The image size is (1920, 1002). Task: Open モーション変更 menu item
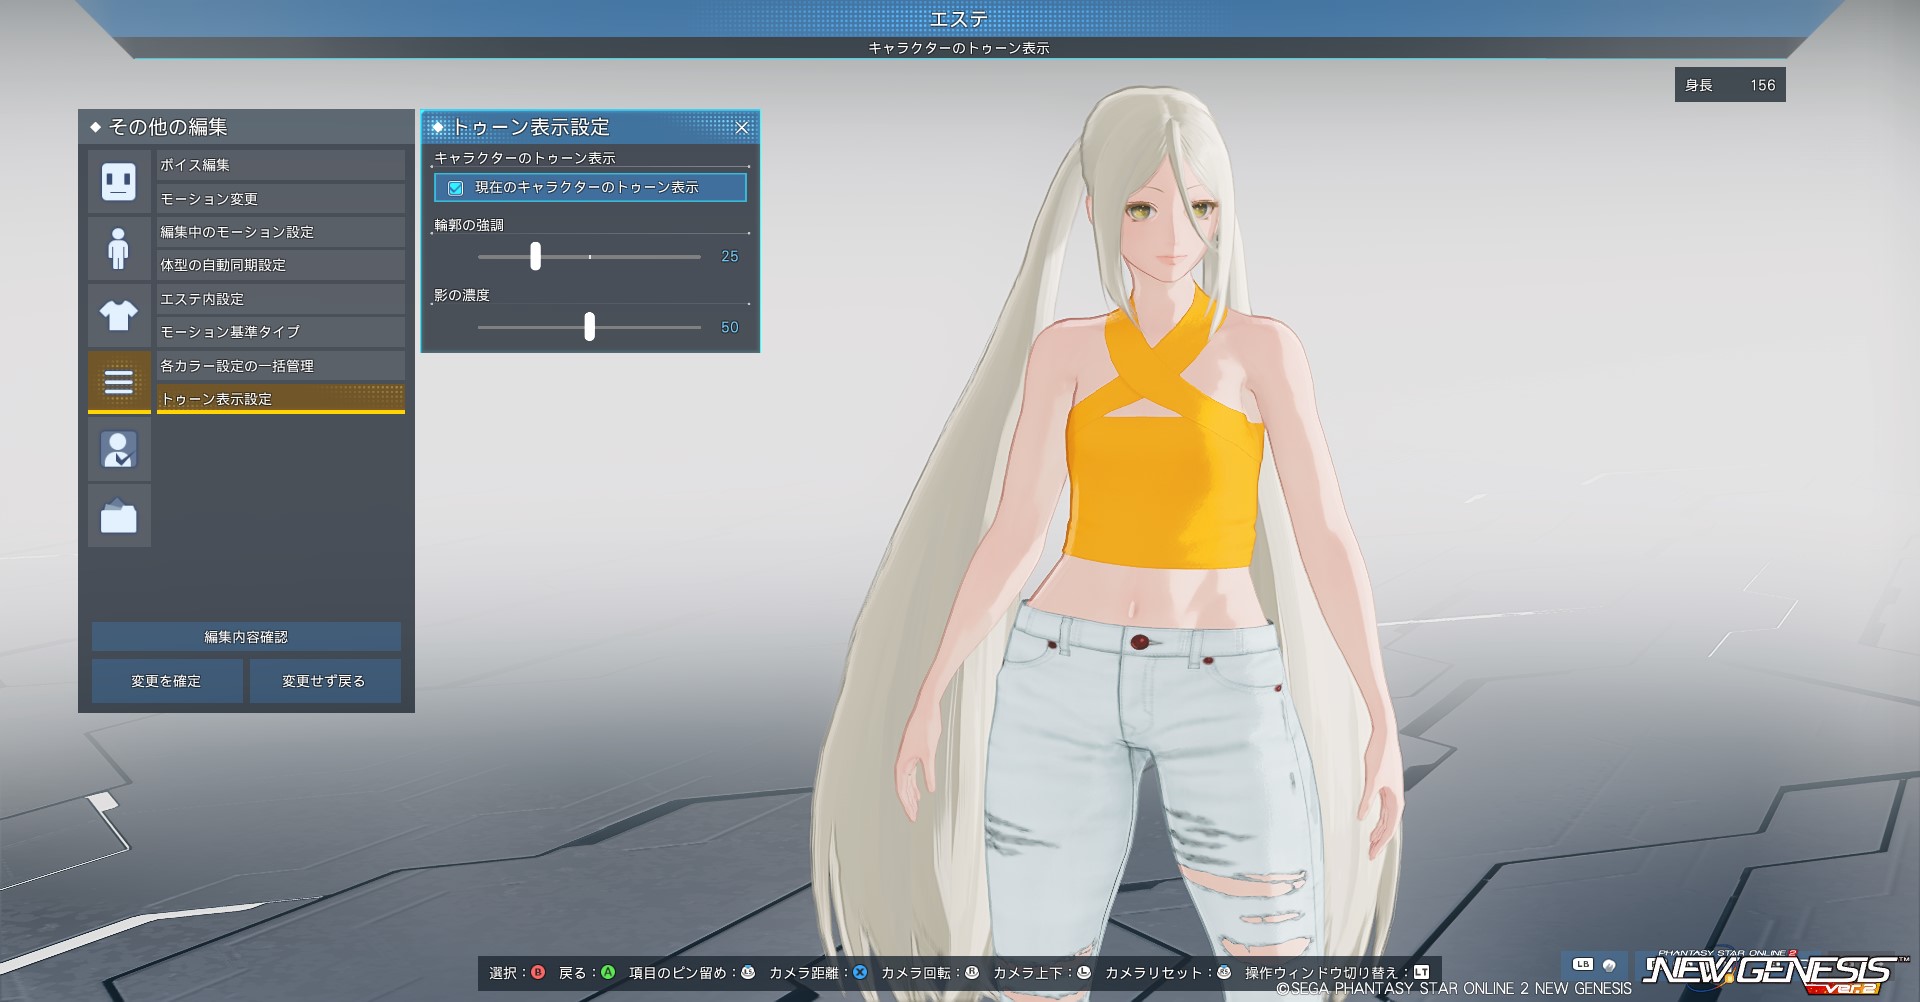281,198
